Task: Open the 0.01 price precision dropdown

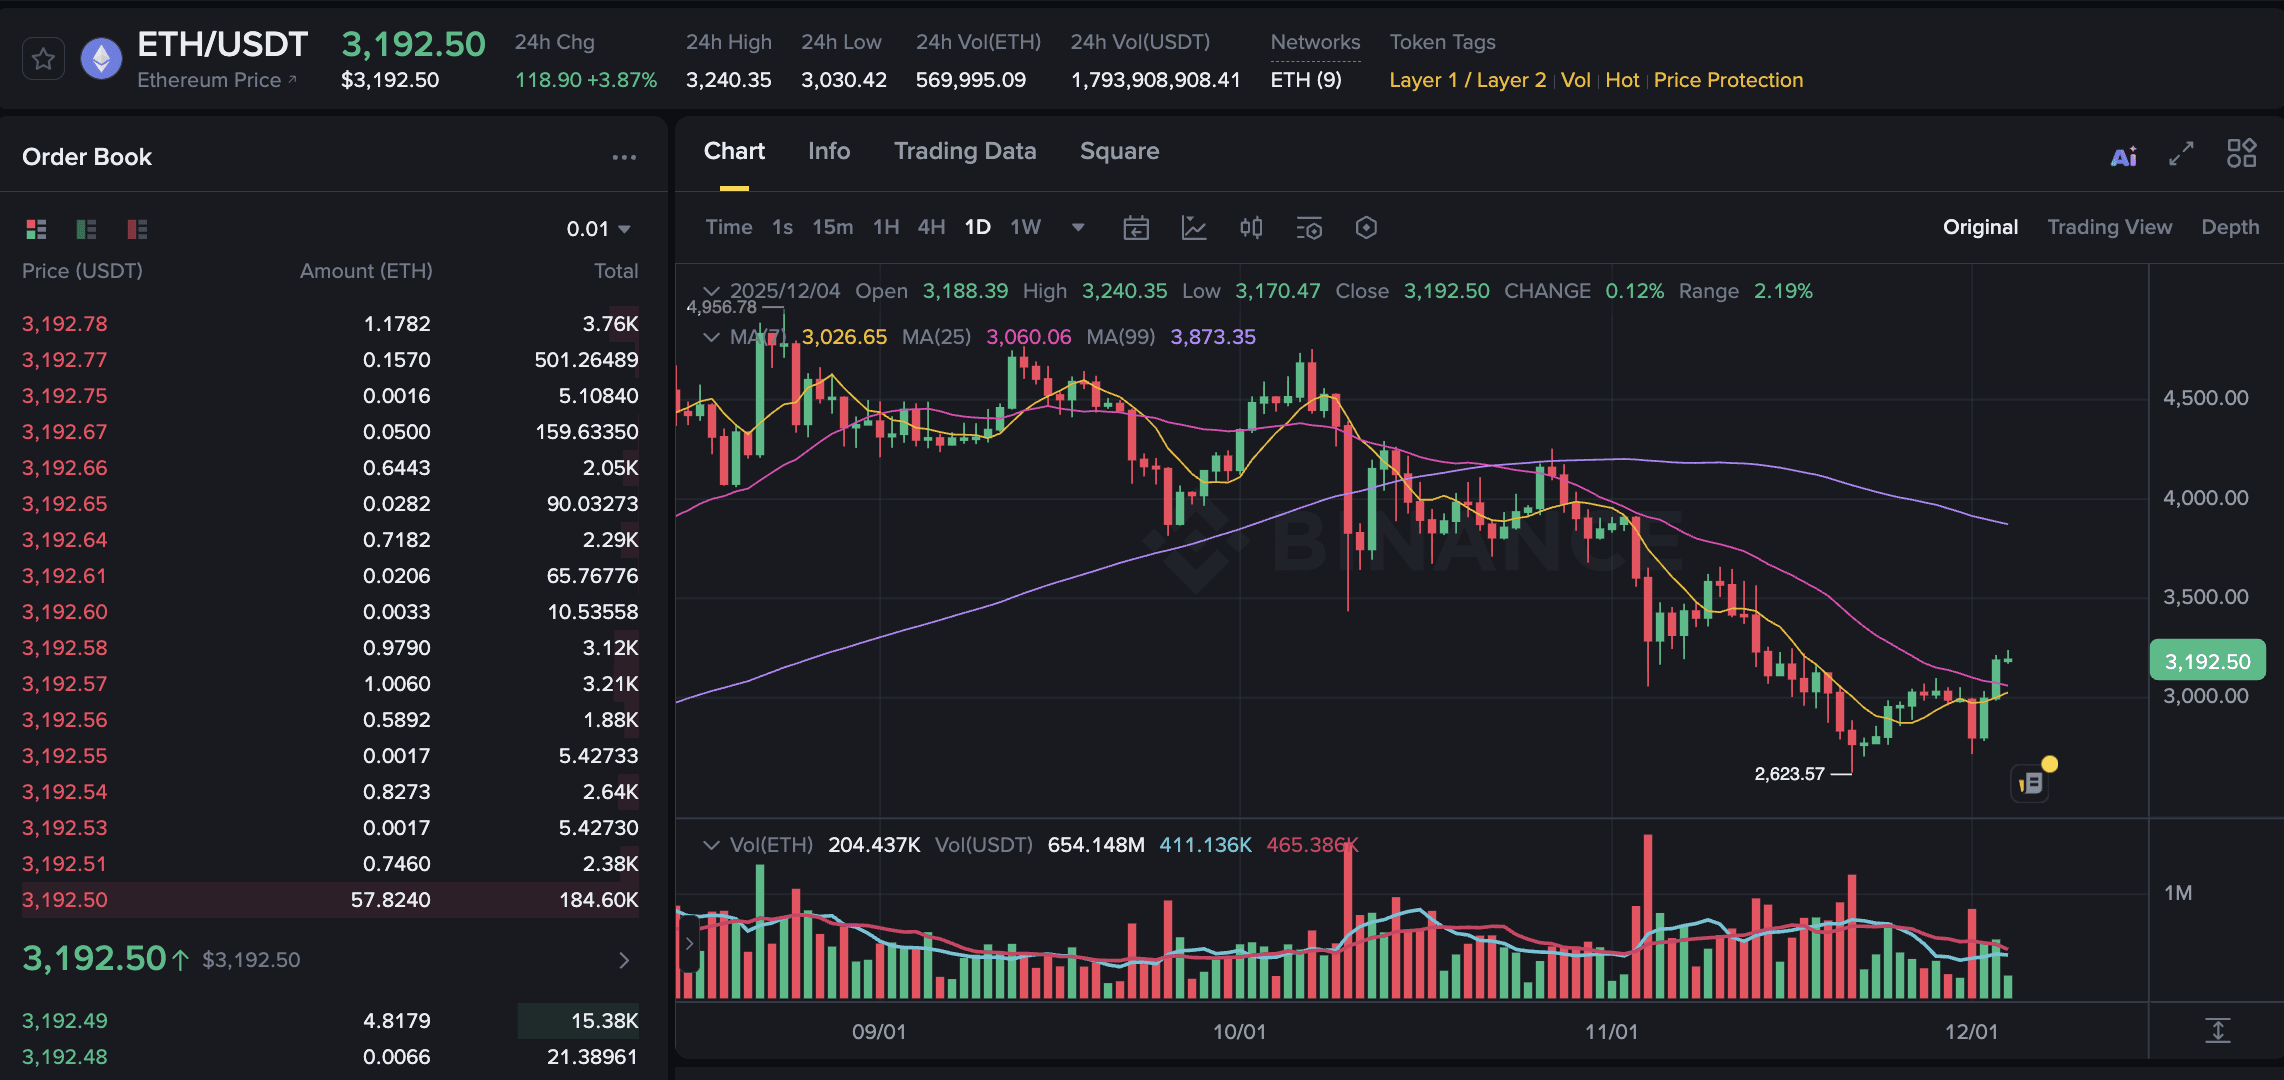Action: pos(598,229)
